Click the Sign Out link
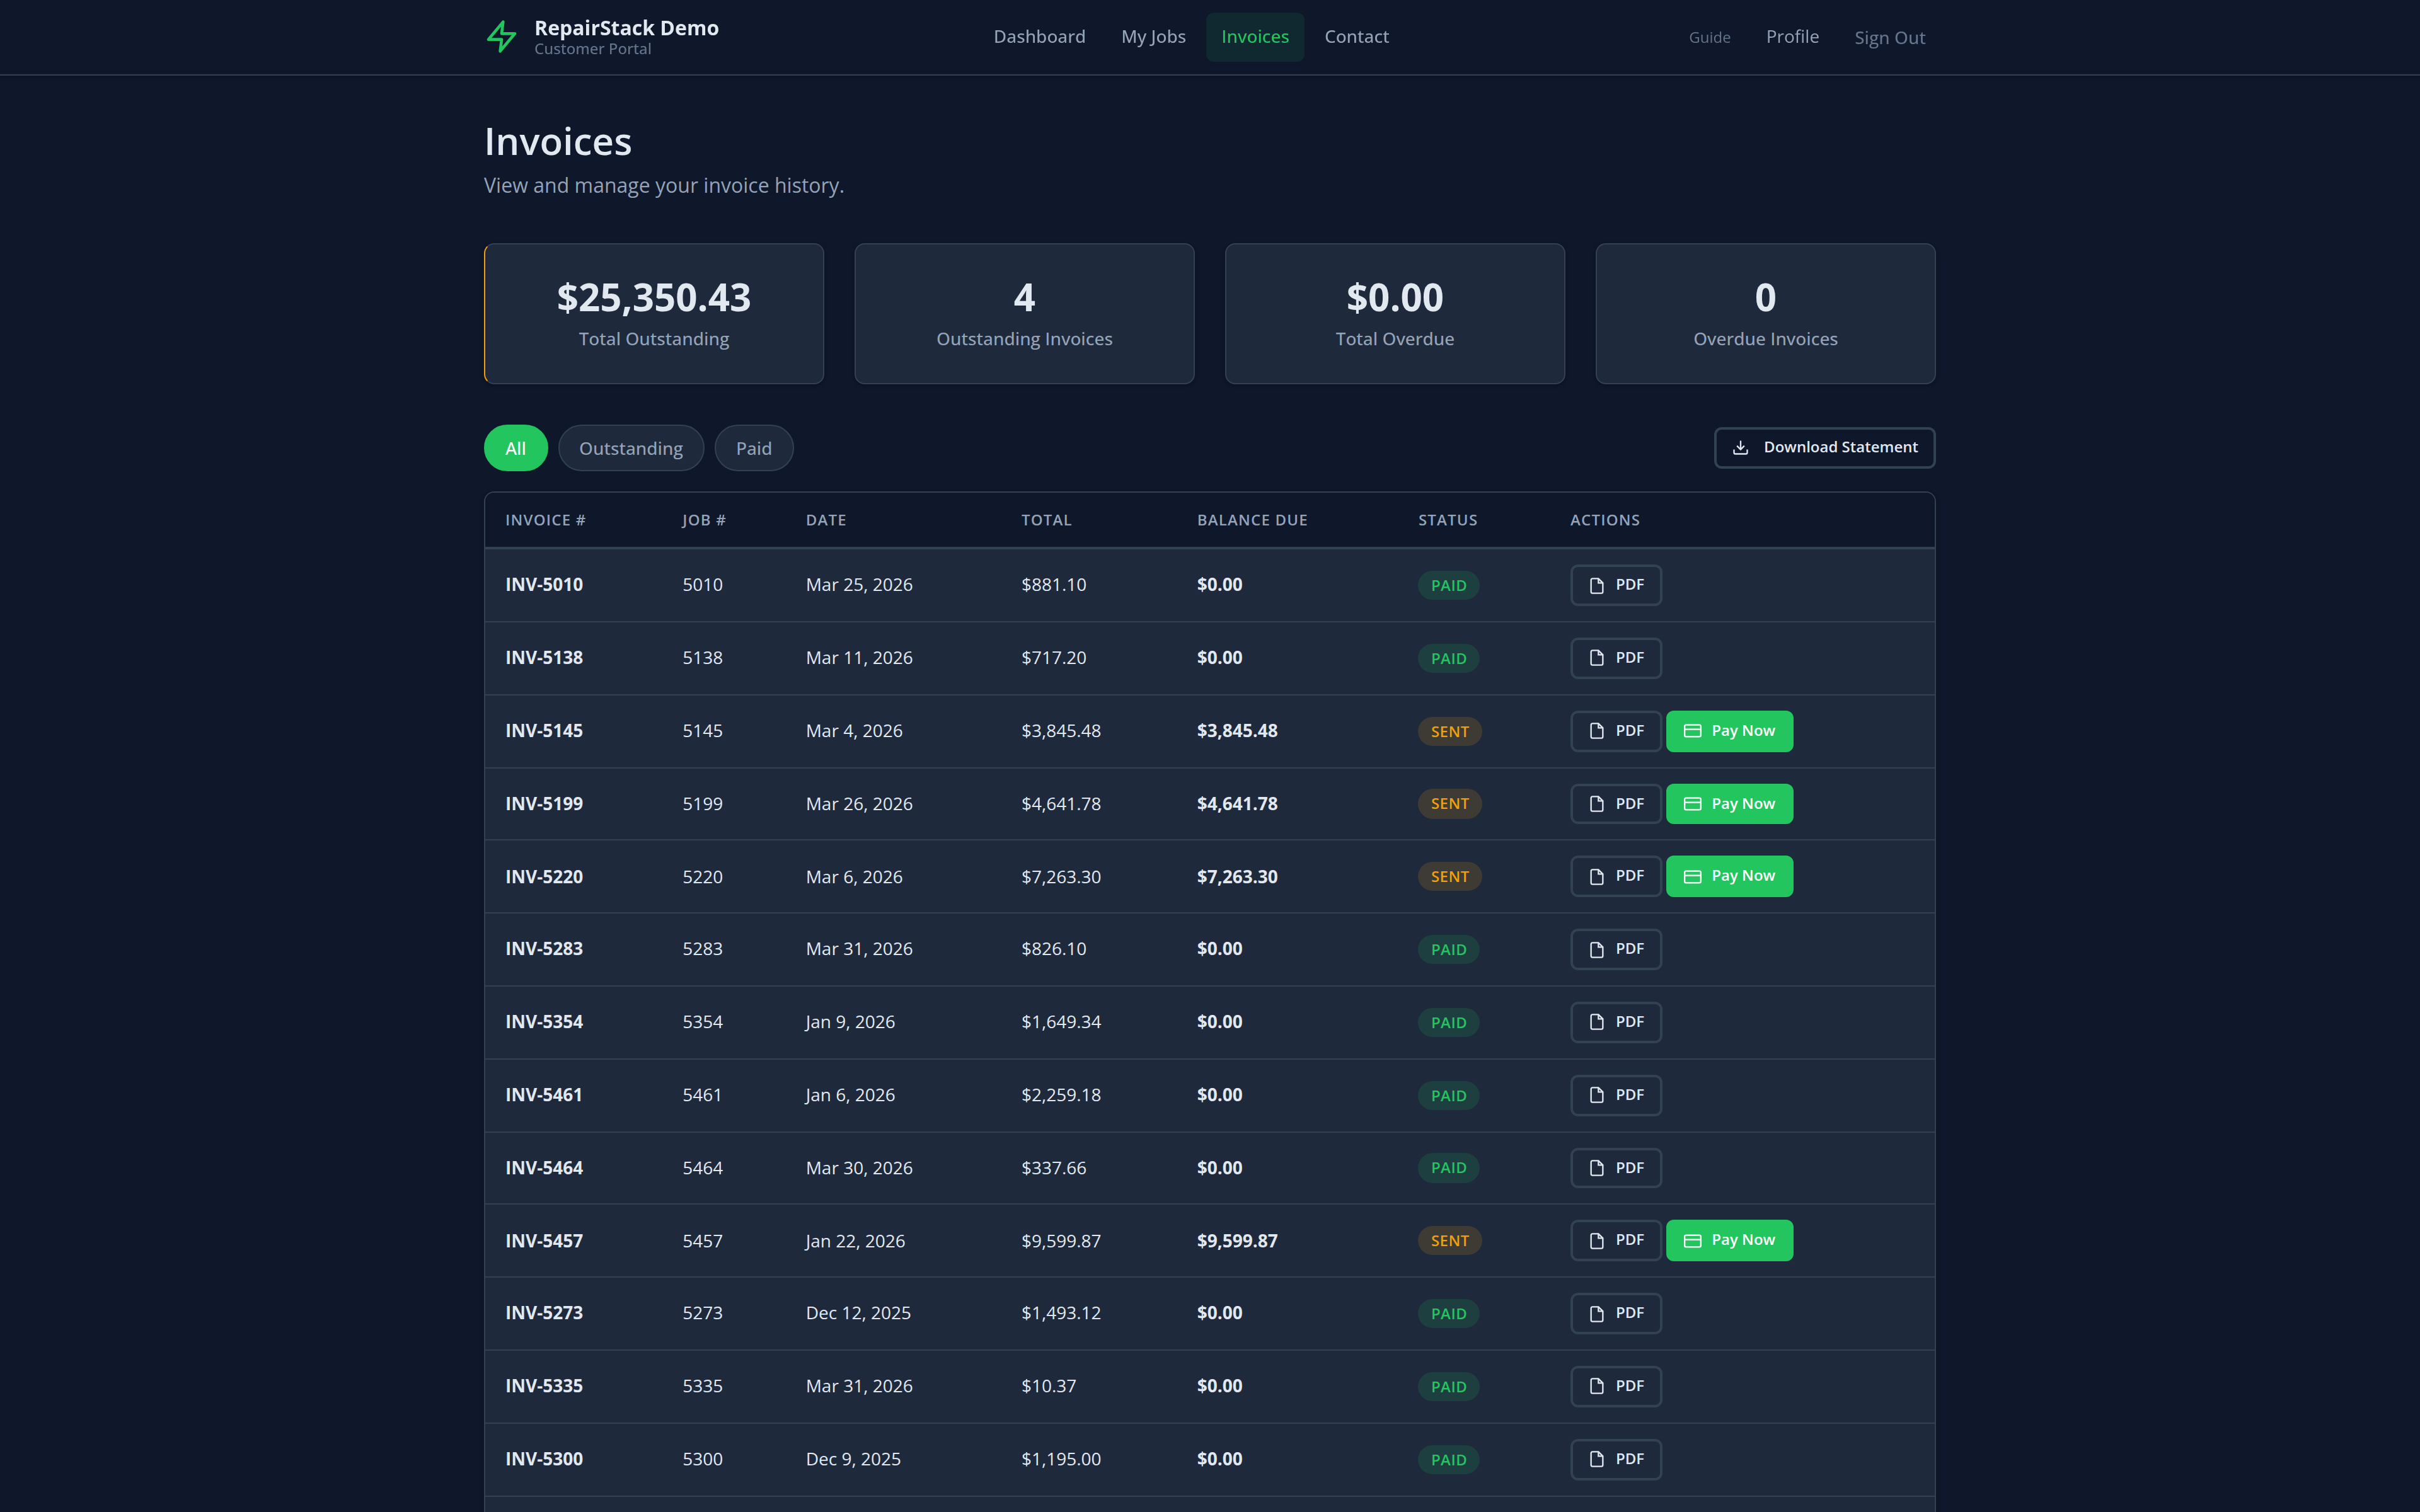Image resolution: width=2420 pixels, height=1512 pixels. click(1889, 38)
